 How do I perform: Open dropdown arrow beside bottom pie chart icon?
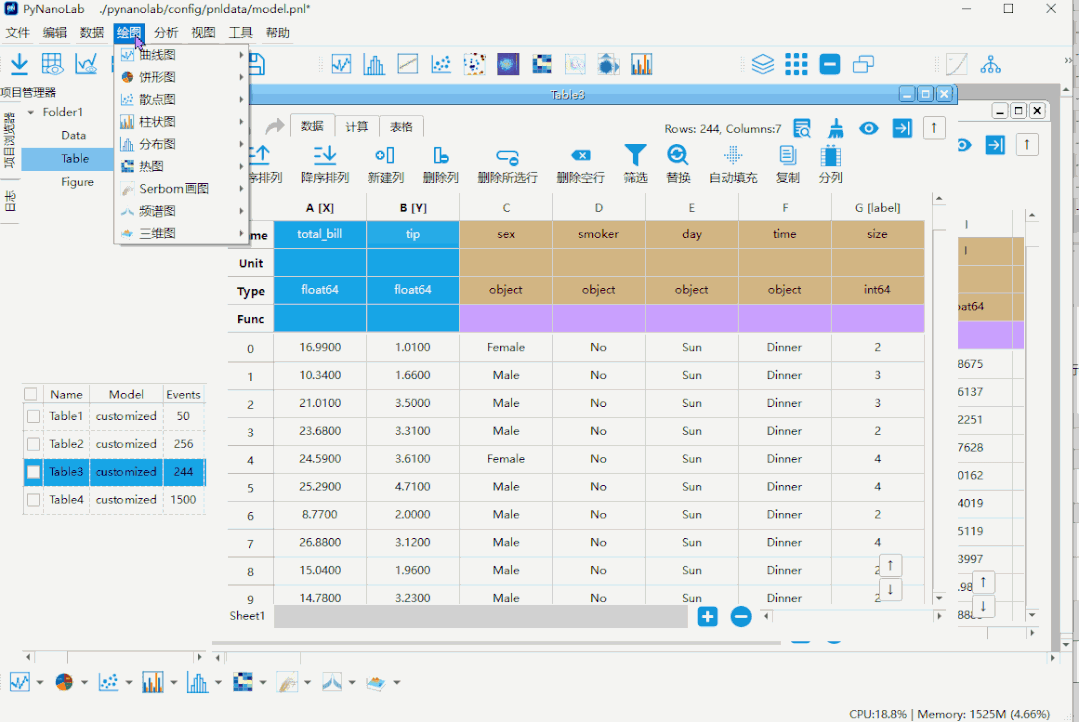[x=84, y=683]
